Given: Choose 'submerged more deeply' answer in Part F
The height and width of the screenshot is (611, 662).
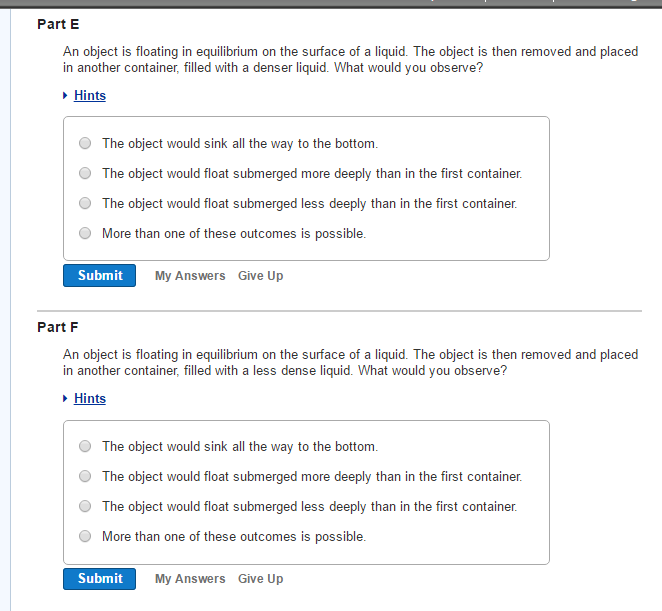Looking at the screenshot, I should pyautogui.click(x=85, y=476).
